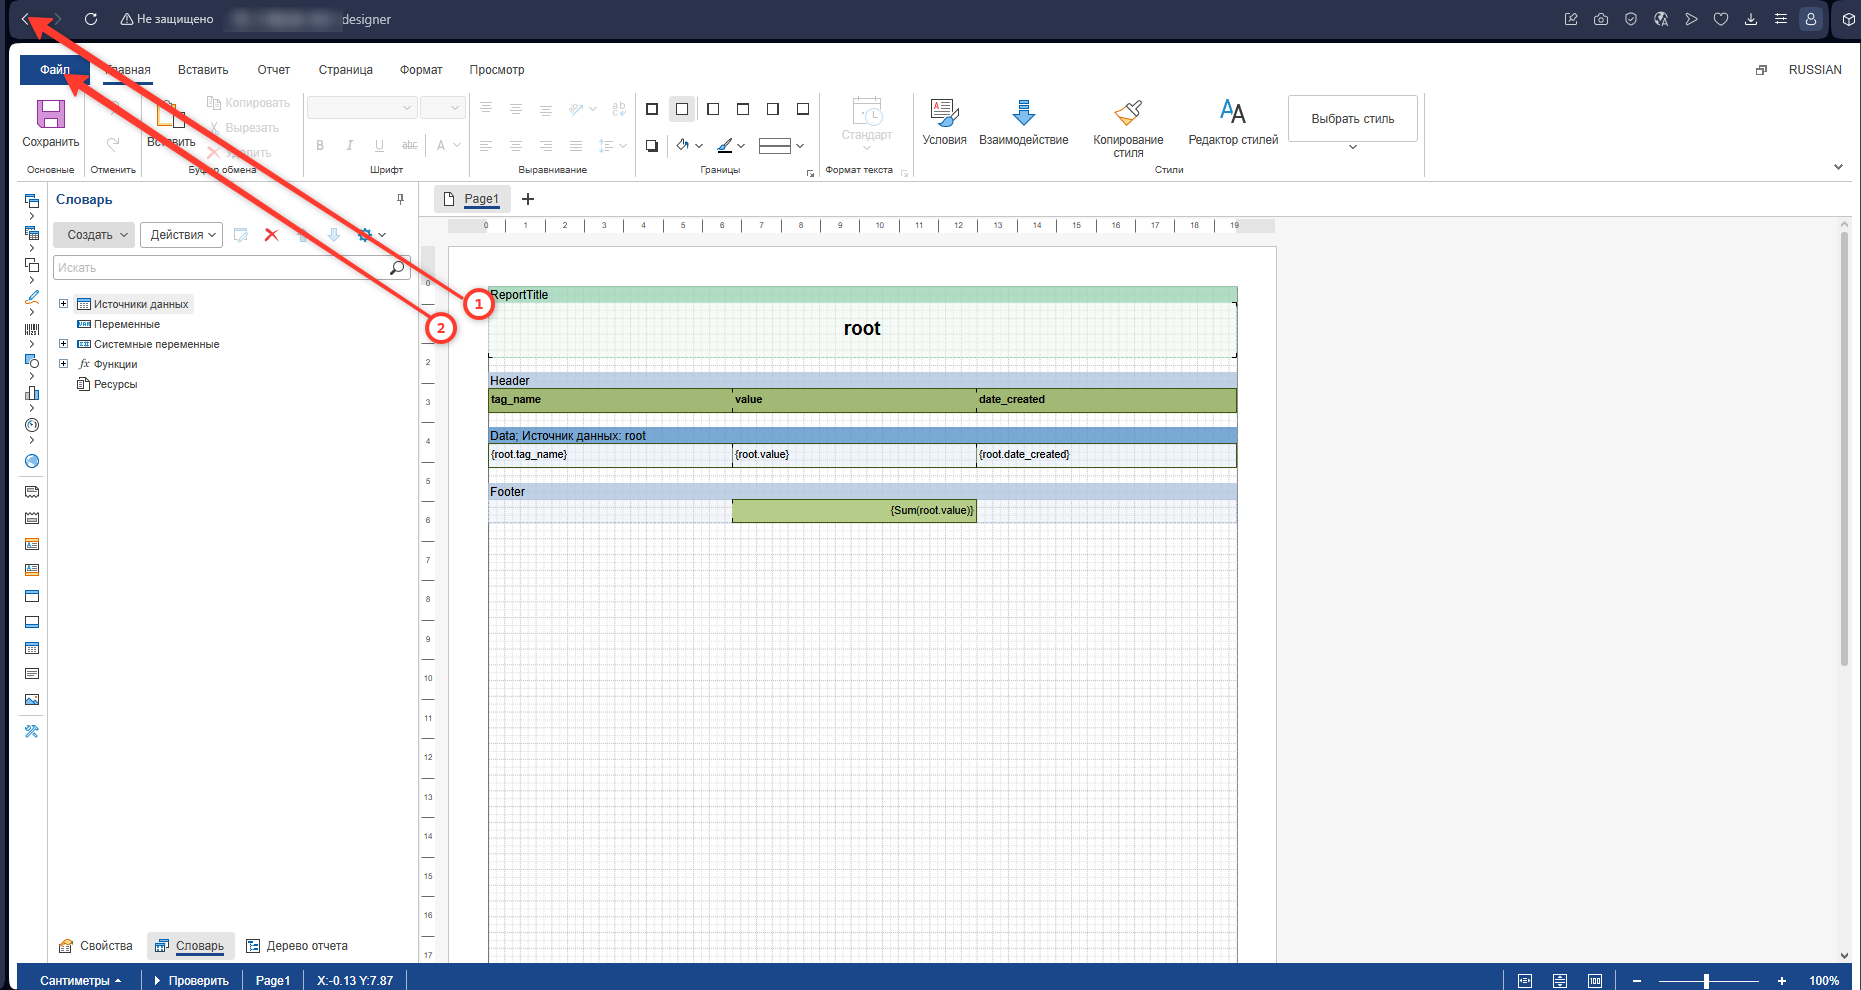
Task: Click the Проверить button in status bar
Action: (191, 981)
